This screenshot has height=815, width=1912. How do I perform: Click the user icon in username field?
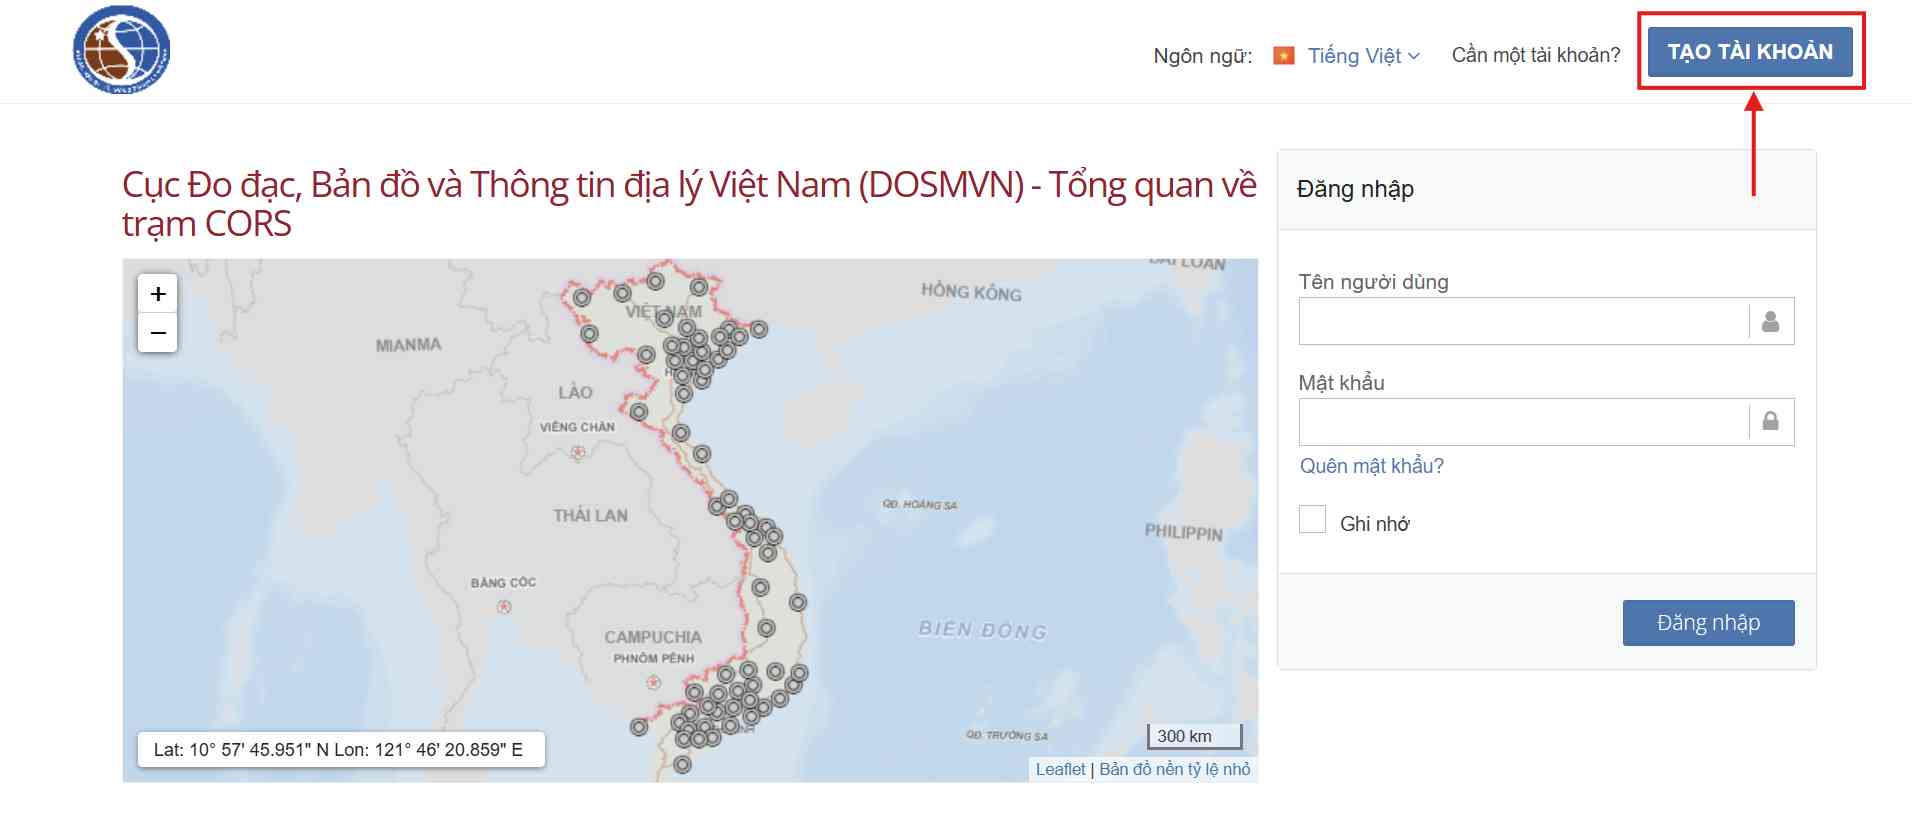(1770, 321)
